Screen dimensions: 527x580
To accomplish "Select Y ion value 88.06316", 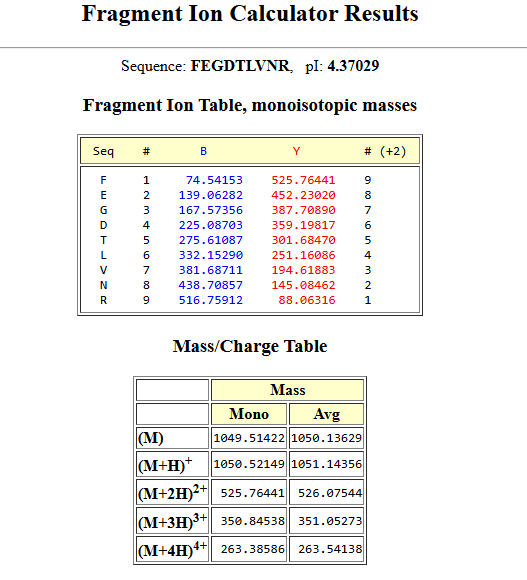I will pos(307,300).
